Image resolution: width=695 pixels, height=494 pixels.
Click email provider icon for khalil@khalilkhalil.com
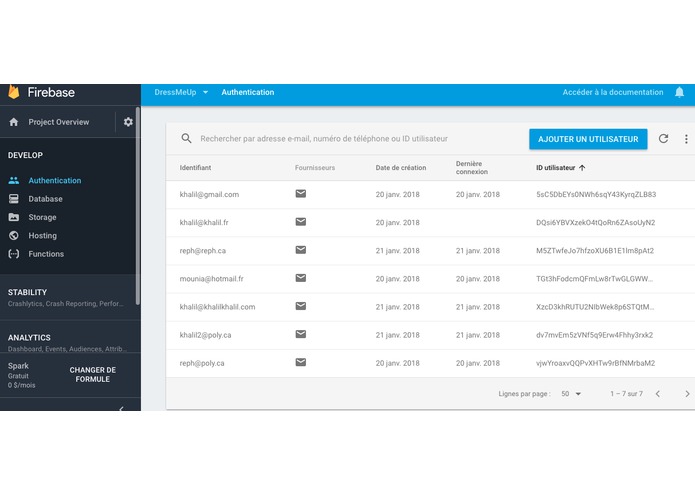tap(301, 306)
